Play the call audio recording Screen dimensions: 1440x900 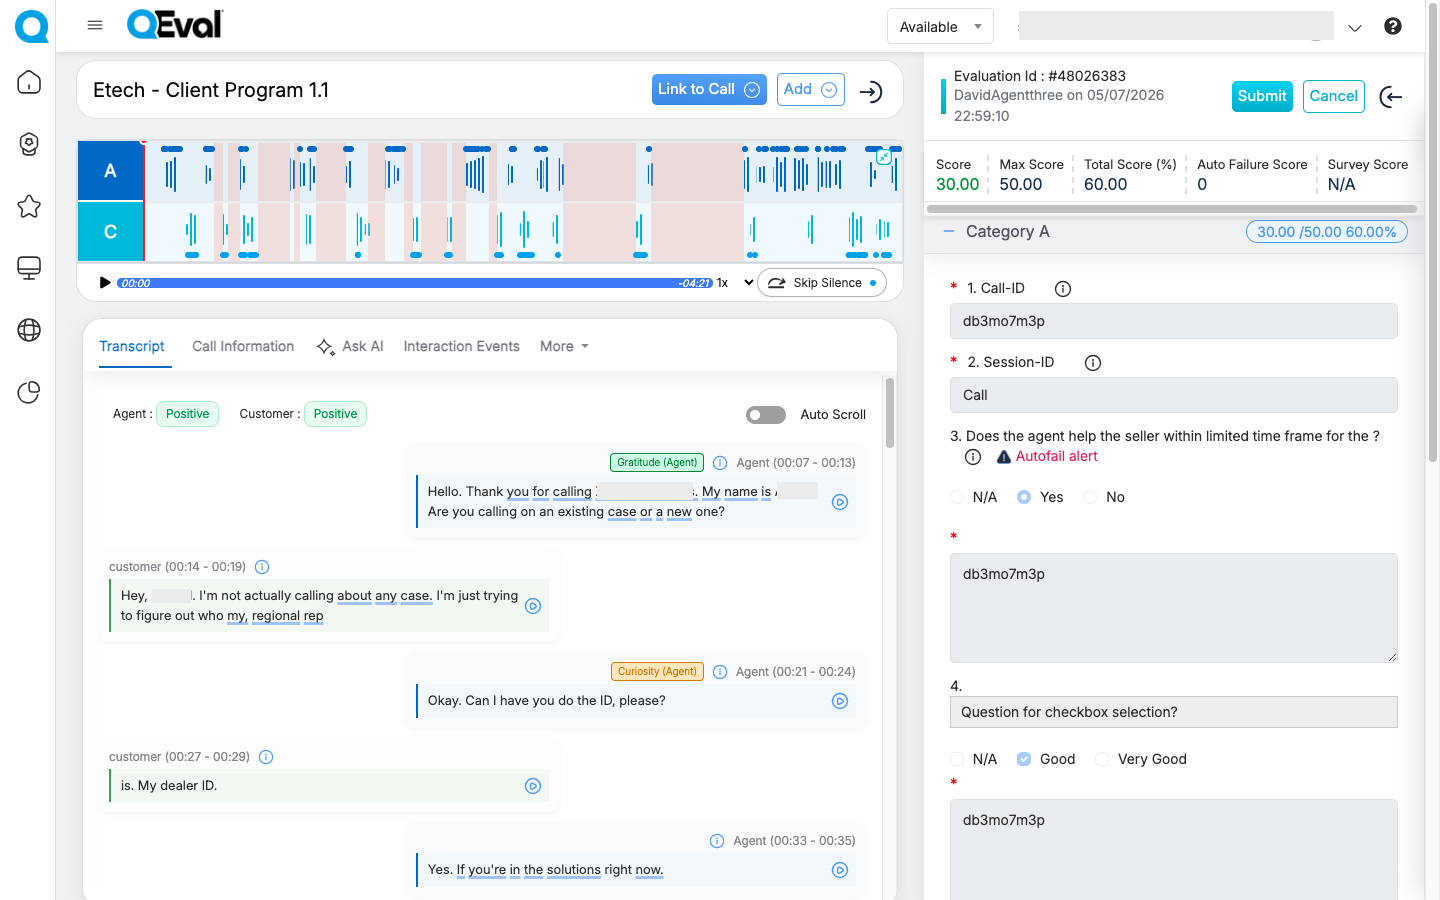pyautogui.click(x=105, y=283)
